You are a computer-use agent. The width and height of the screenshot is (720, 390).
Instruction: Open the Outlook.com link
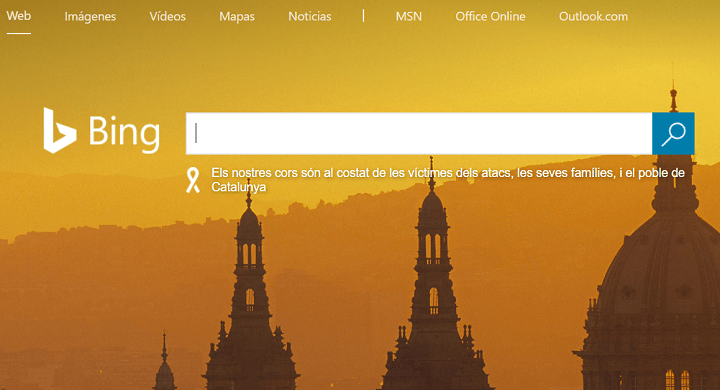(x=593, y=17)
